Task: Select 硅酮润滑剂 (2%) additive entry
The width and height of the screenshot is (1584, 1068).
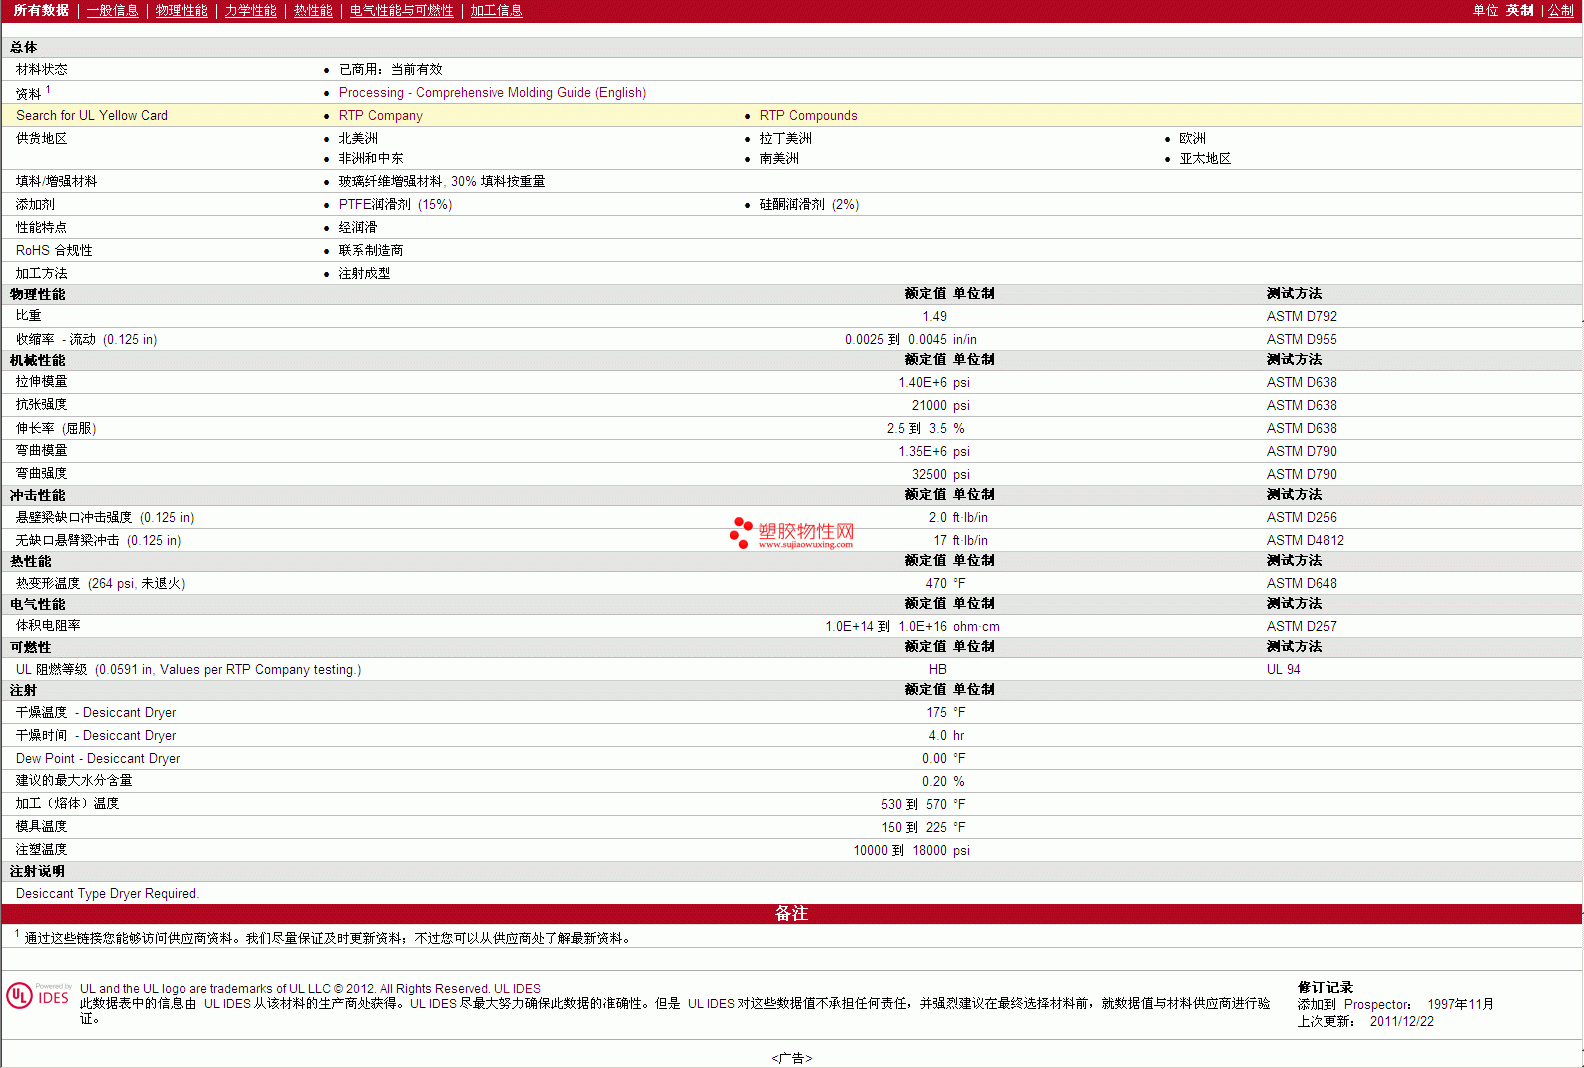Action: tap(809, 204)
